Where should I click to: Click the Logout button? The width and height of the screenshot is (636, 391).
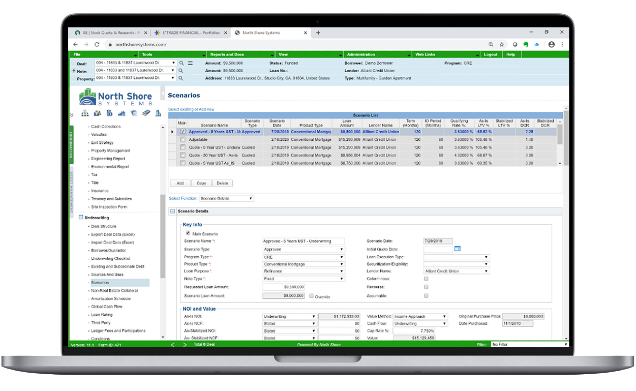[491, 54]
